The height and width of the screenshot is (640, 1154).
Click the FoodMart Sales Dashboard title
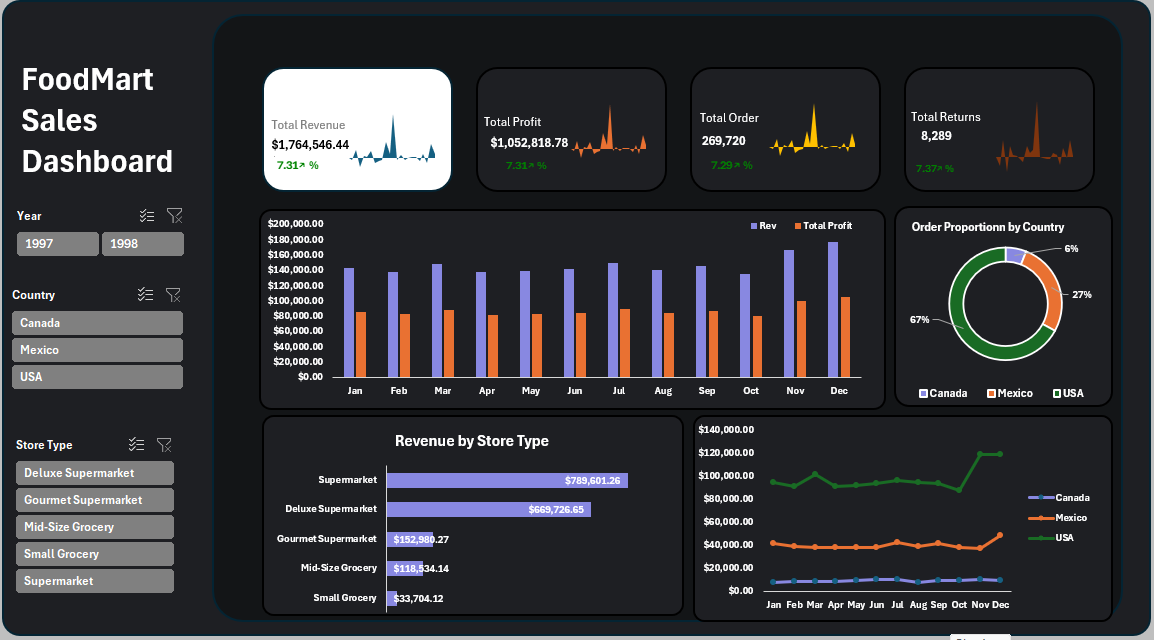(x=96, y=121)
